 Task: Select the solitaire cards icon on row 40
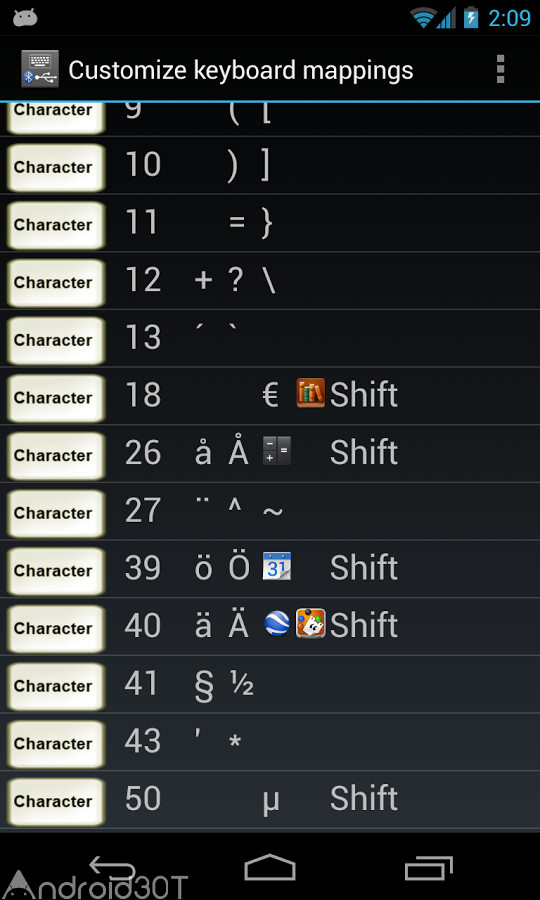click(x=310, y=623)
